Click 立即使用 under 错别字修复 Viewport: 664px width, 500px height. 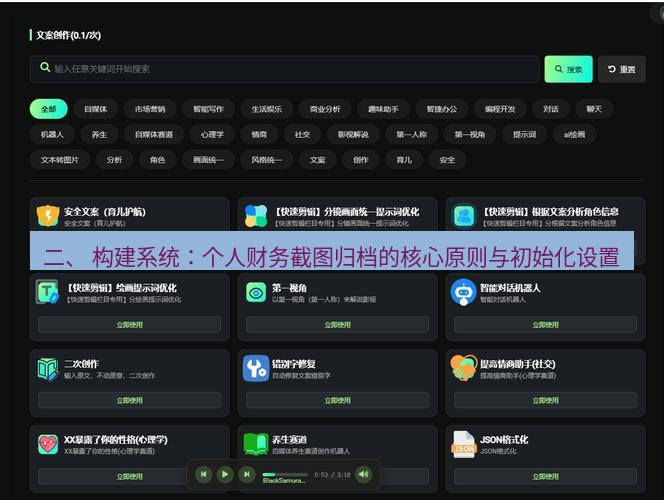(338, 400)
